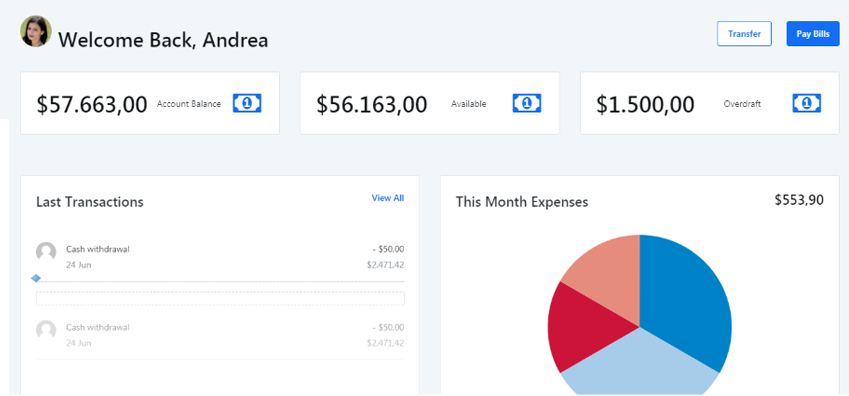849x396 pixels.
Task: Click the Overdraft label
Action: (742, 104)
